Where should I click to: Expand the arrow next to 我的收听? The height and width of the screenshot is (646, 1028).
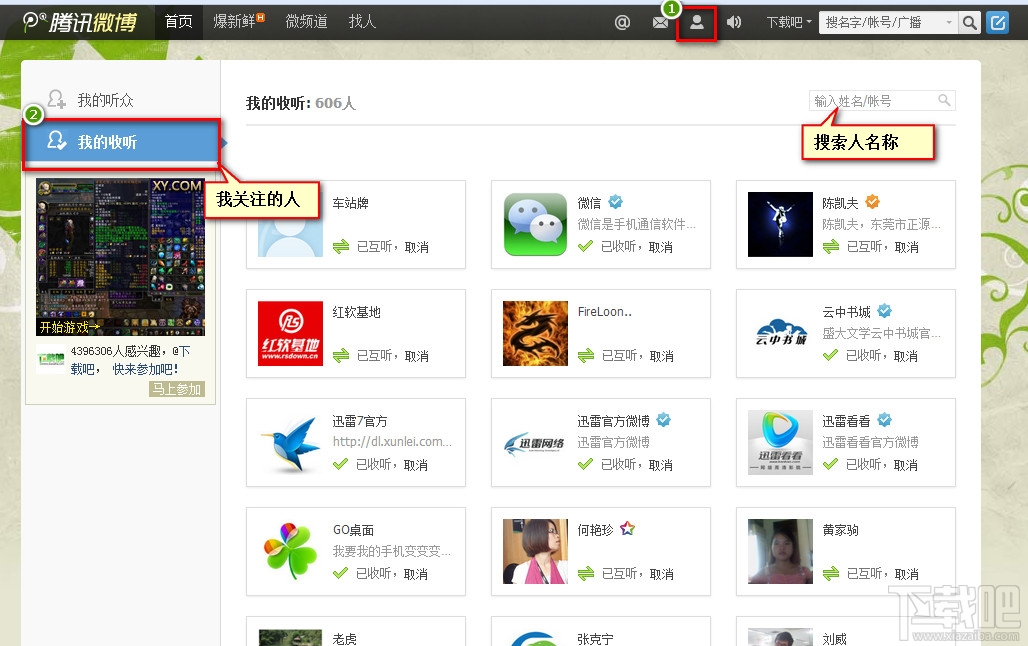[226, 143]
